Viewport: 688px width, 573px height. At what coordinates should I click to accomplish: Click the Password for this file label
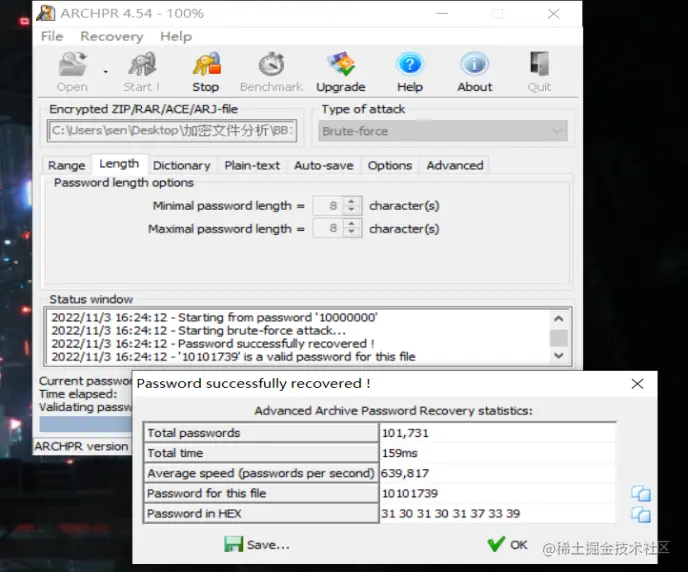[207, 494]
